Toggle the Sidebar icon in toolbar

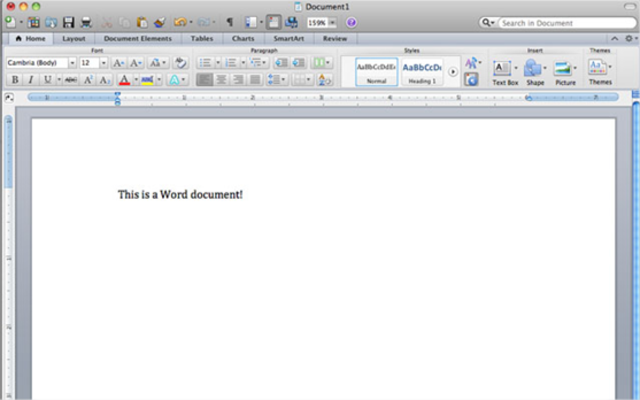251,22
